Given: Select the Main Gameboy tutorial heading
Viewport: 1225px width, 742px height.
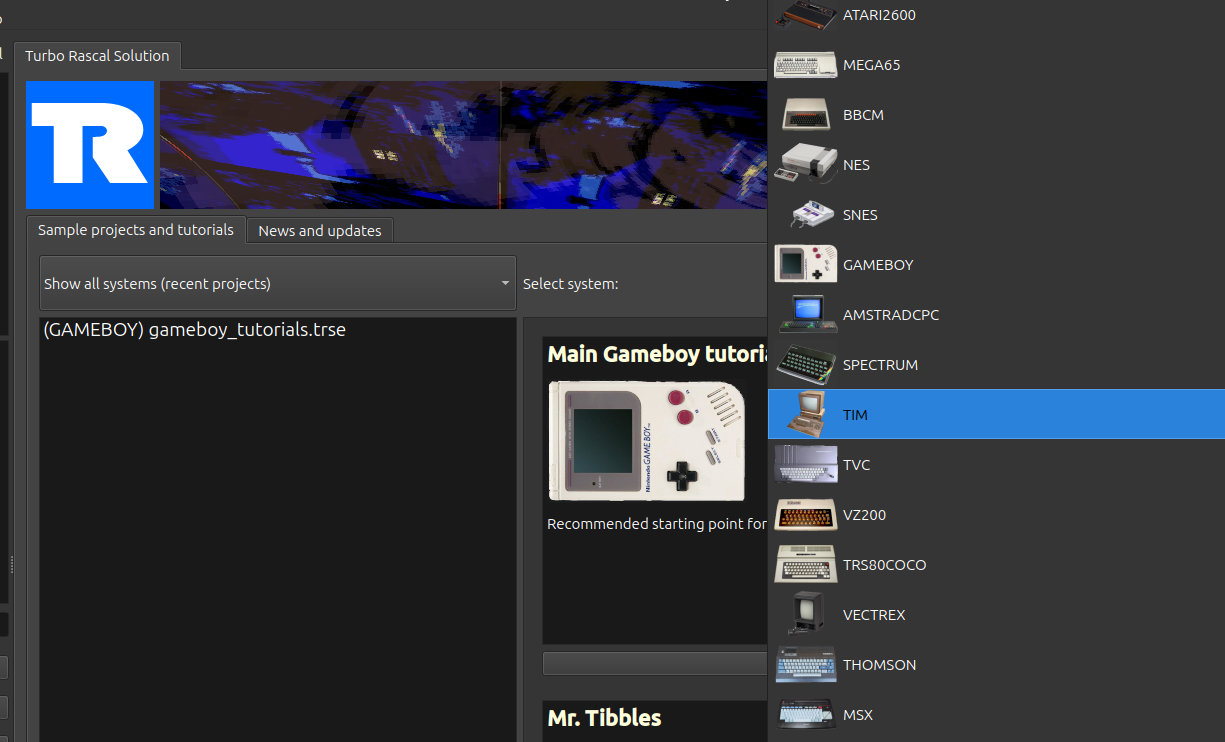Looking at the screenshot, I should coord(657,354).
